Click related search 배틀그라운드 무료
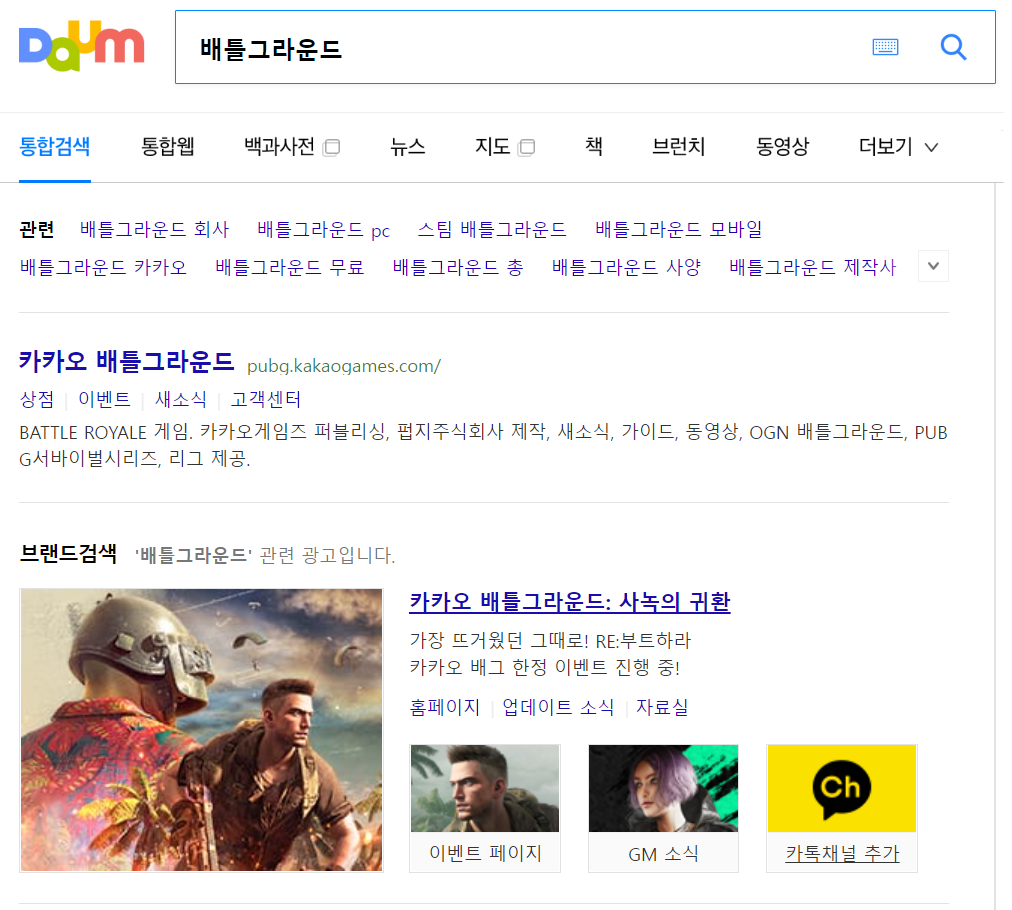 (290, 267)
